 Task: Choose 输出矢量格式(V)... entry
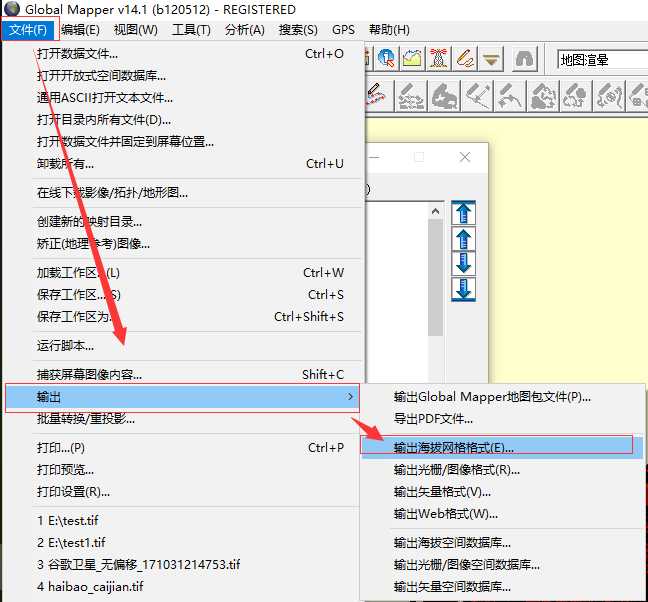502,492
